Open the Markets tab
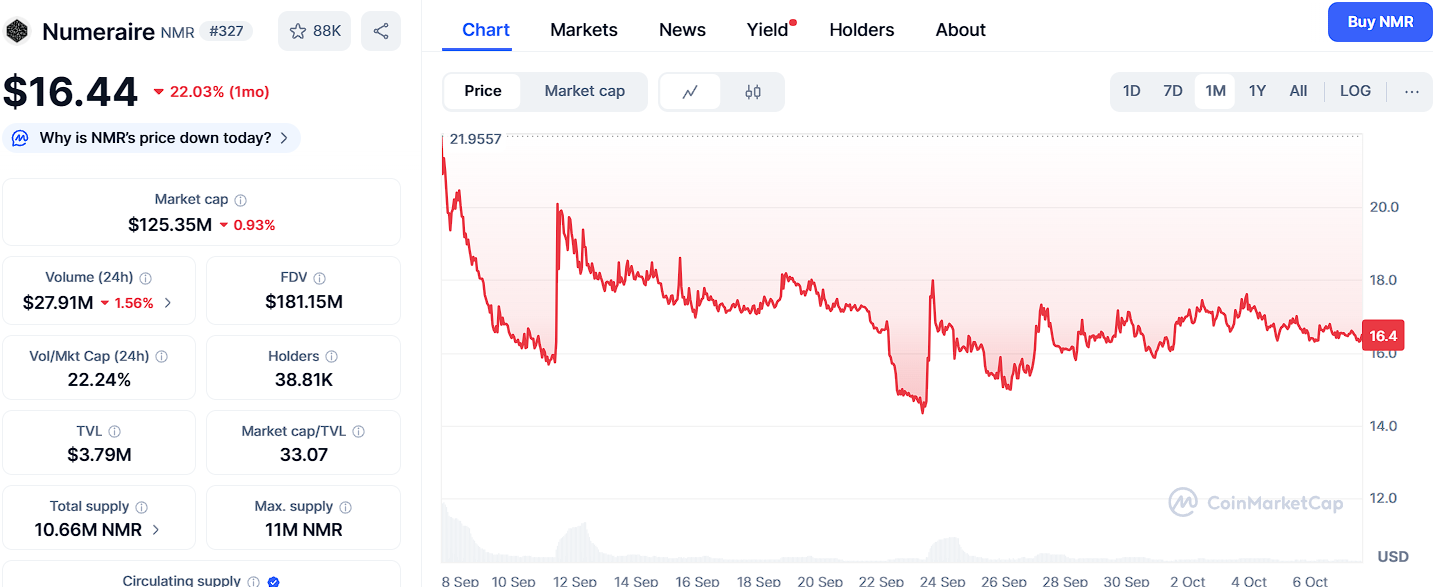The width and height of the screenshot is (1433, 587). 584,30
